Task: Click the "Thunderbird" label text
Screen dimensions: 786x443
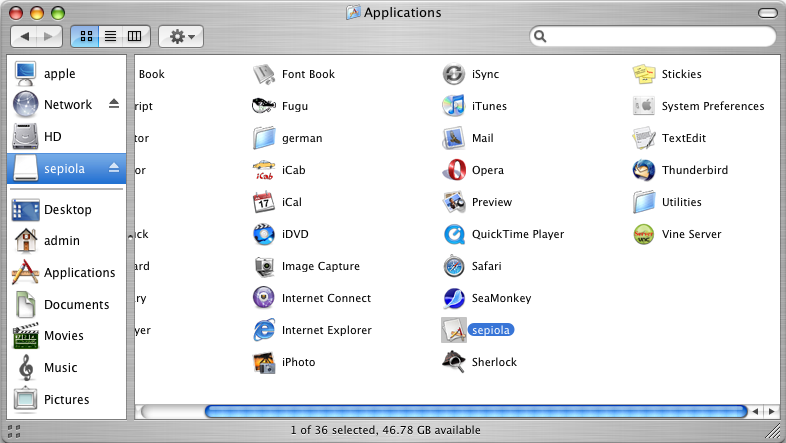Action: [695, 170]
